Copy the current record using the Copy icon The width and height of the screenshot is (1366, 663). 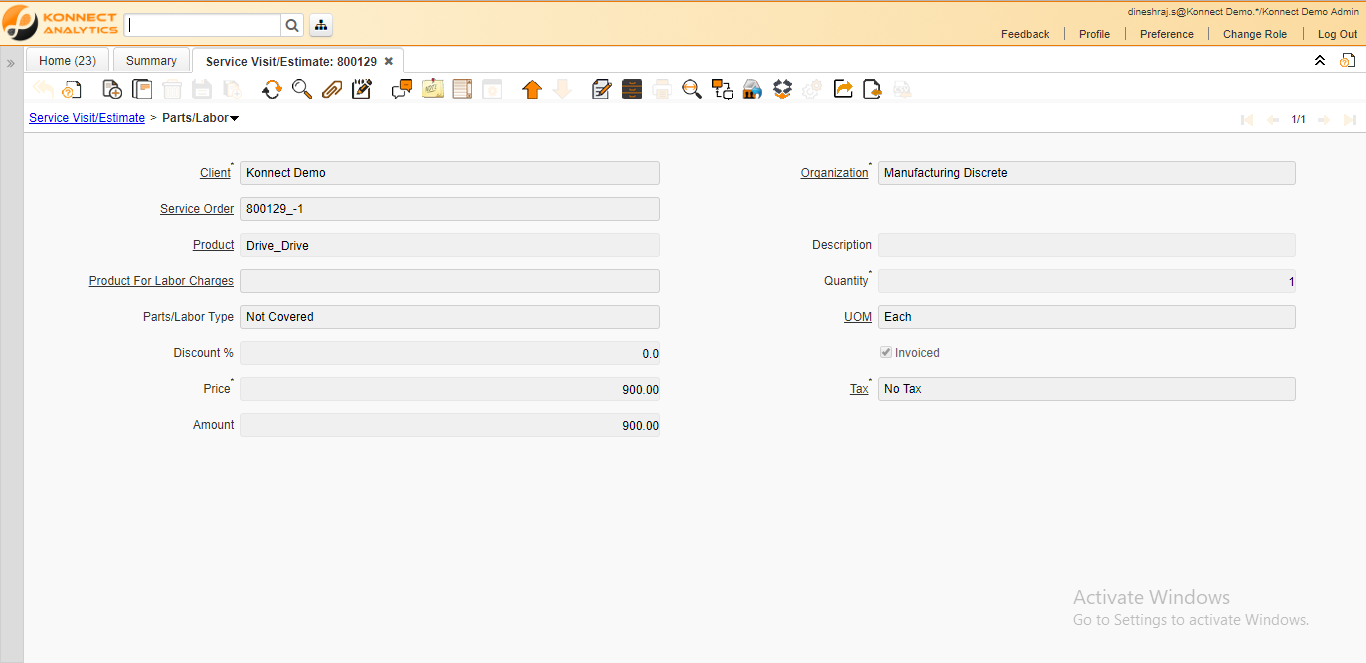[x=142, y=90]
